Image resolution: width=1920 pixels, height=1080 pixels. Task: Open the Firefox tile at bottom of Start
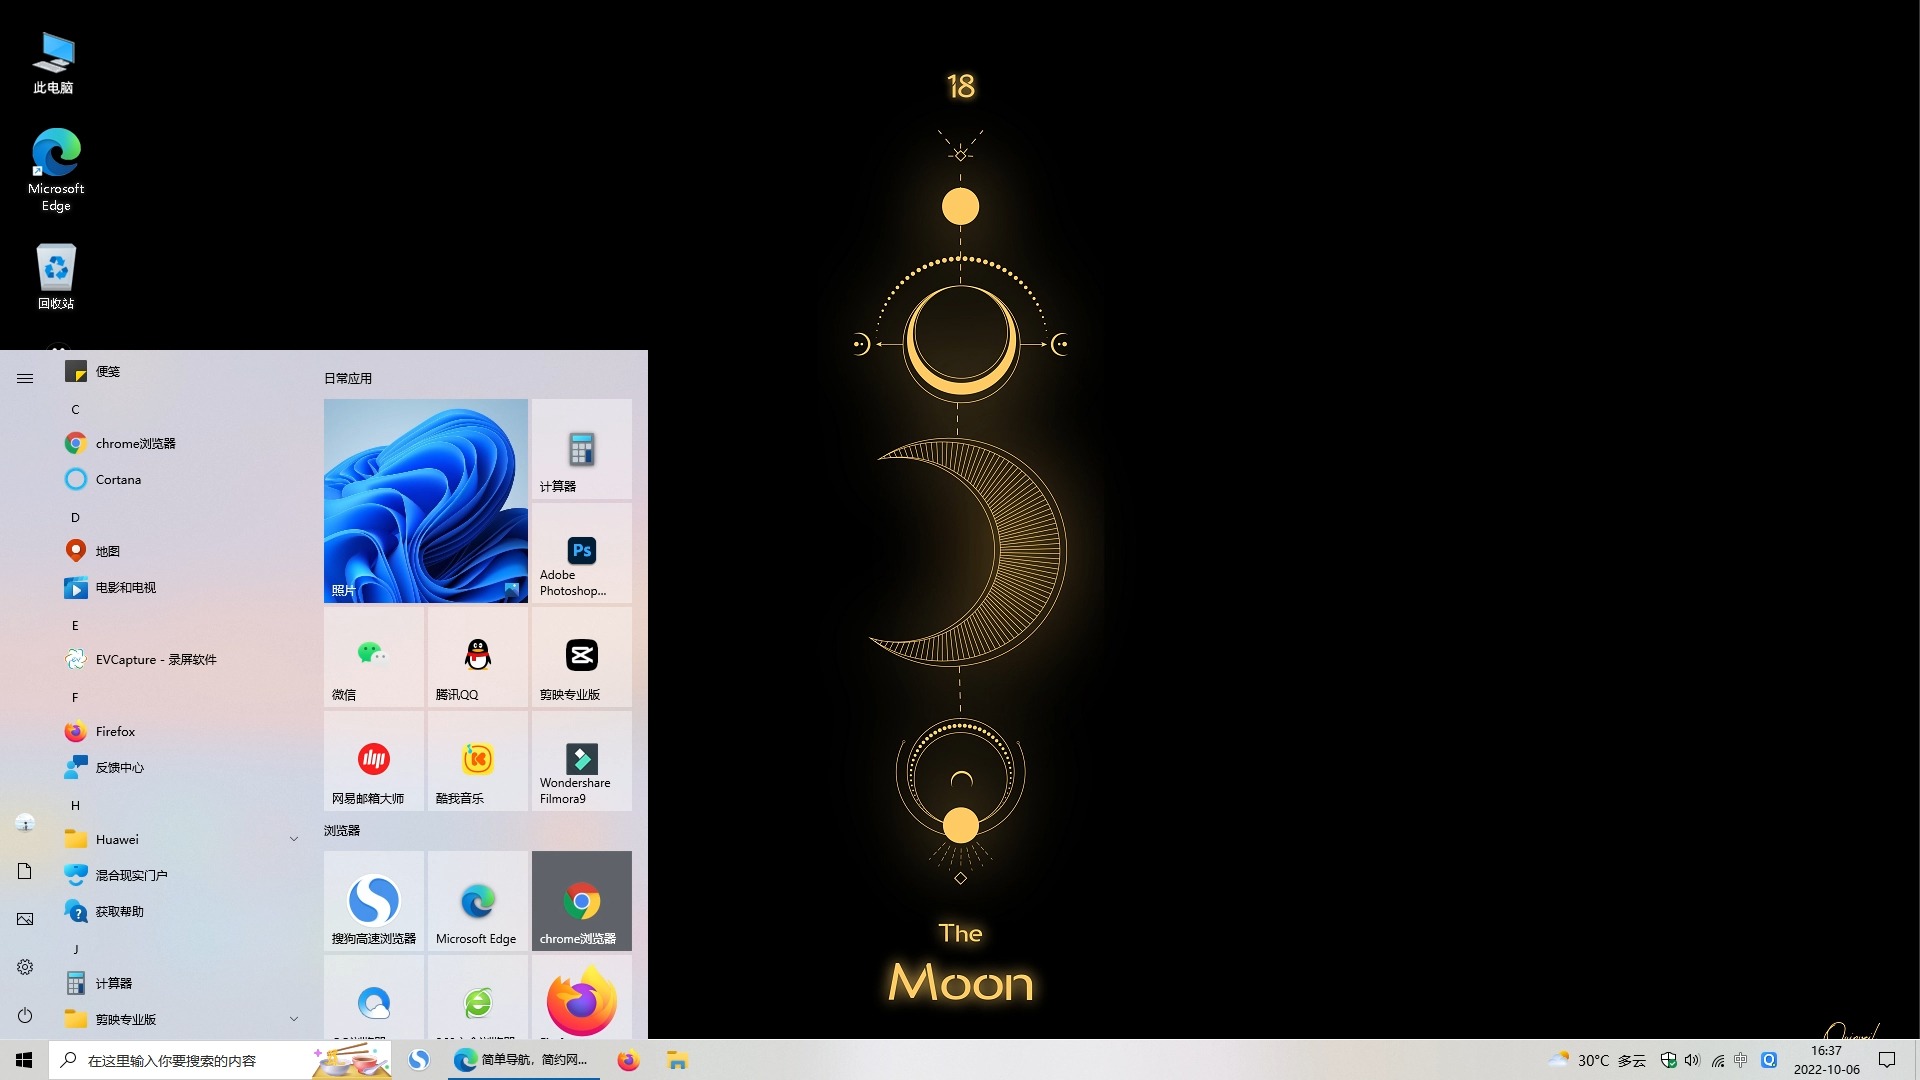tap(582, 997)
